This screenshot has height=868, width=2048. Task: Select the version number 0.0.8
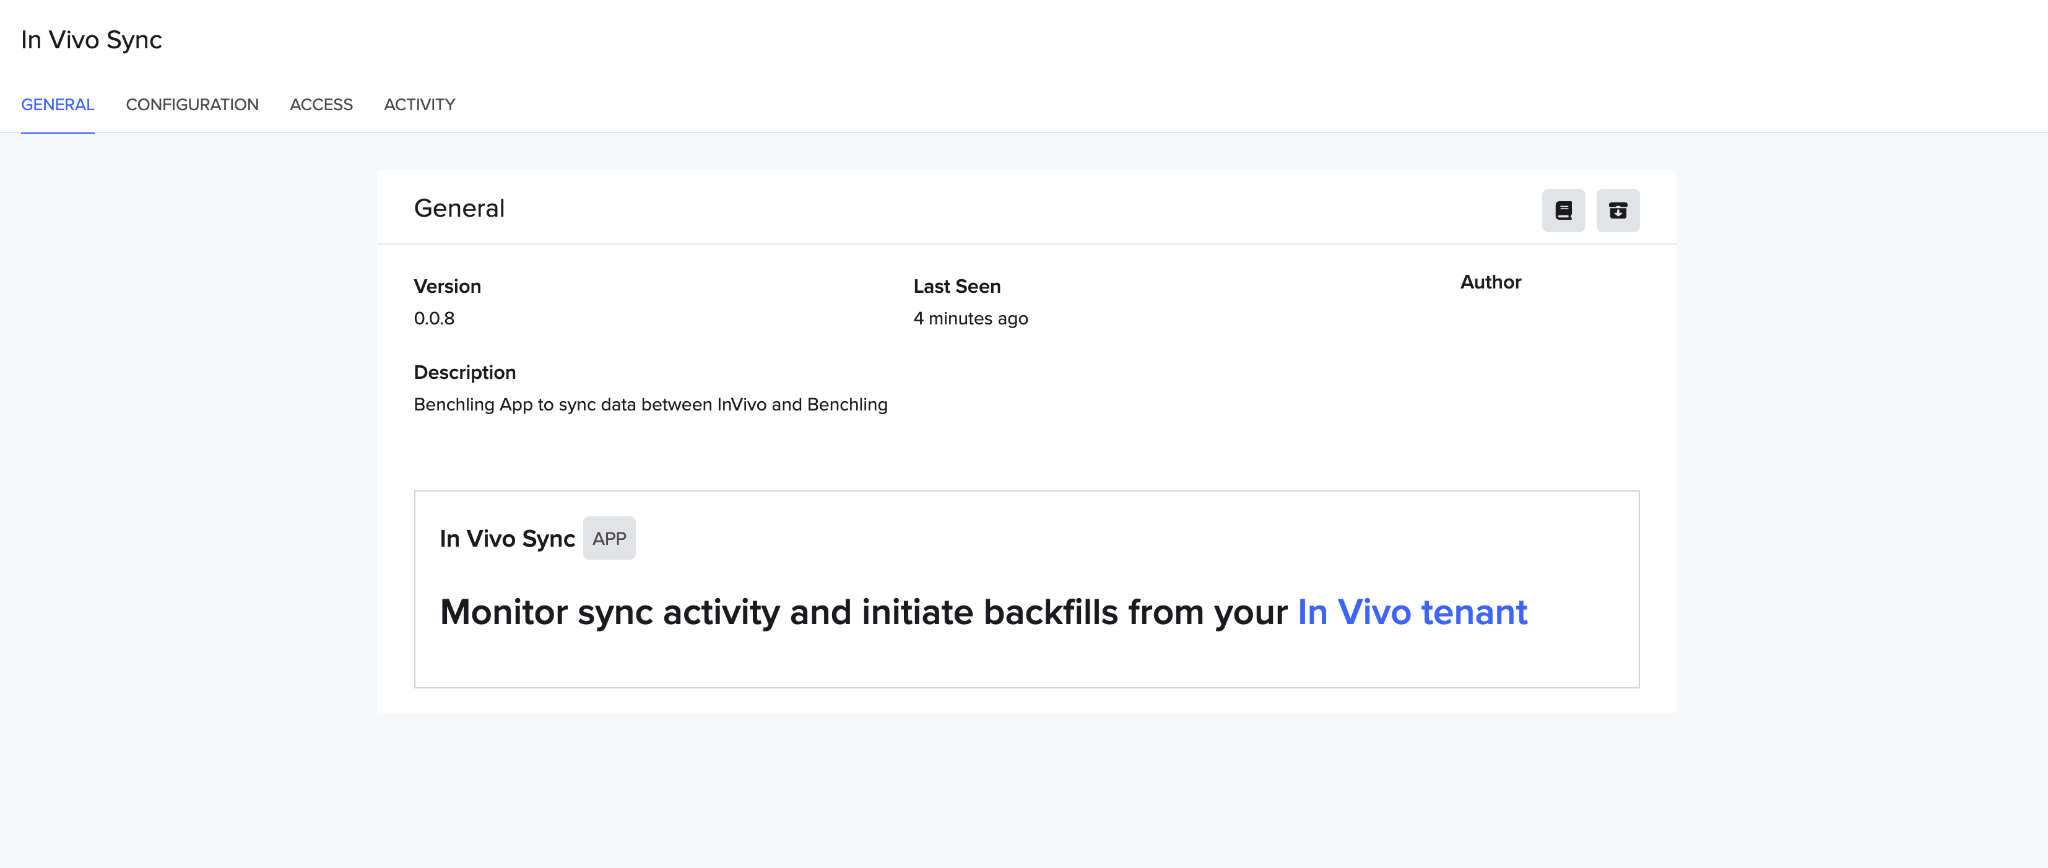[x=434, y=318]
